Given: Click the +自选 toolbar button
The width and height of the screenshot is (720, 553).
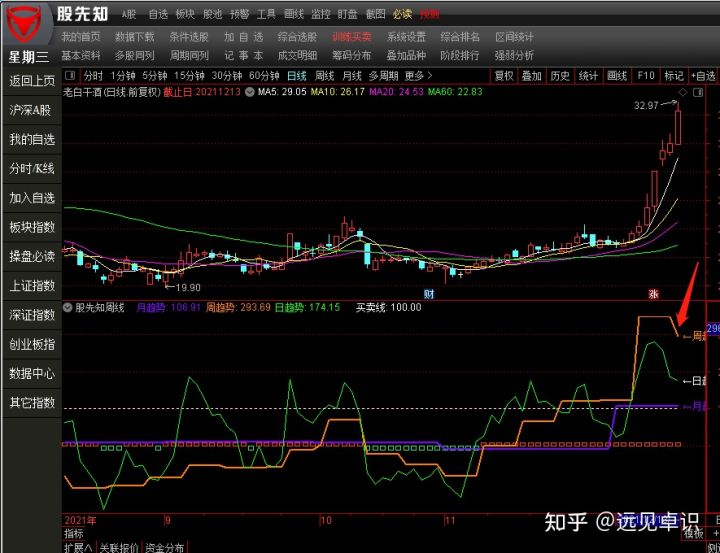Looking at the screenshot, I should (703, 76).
